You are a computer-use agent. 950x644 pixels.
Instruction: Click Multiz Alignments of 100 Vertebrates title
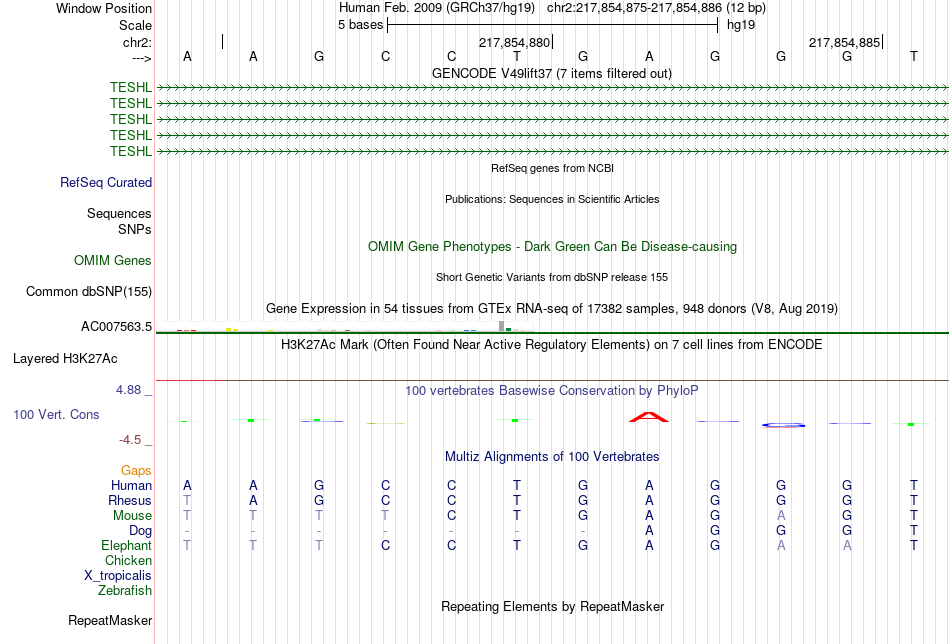point(552,457)
